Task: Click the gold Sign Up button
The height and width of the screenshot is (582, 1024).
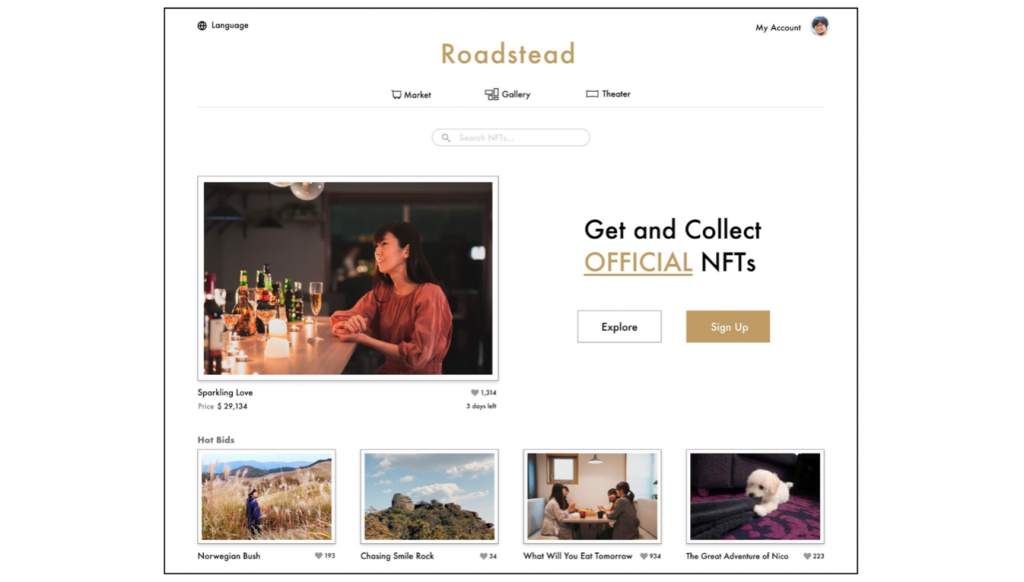Action: [x=728, y=327]
